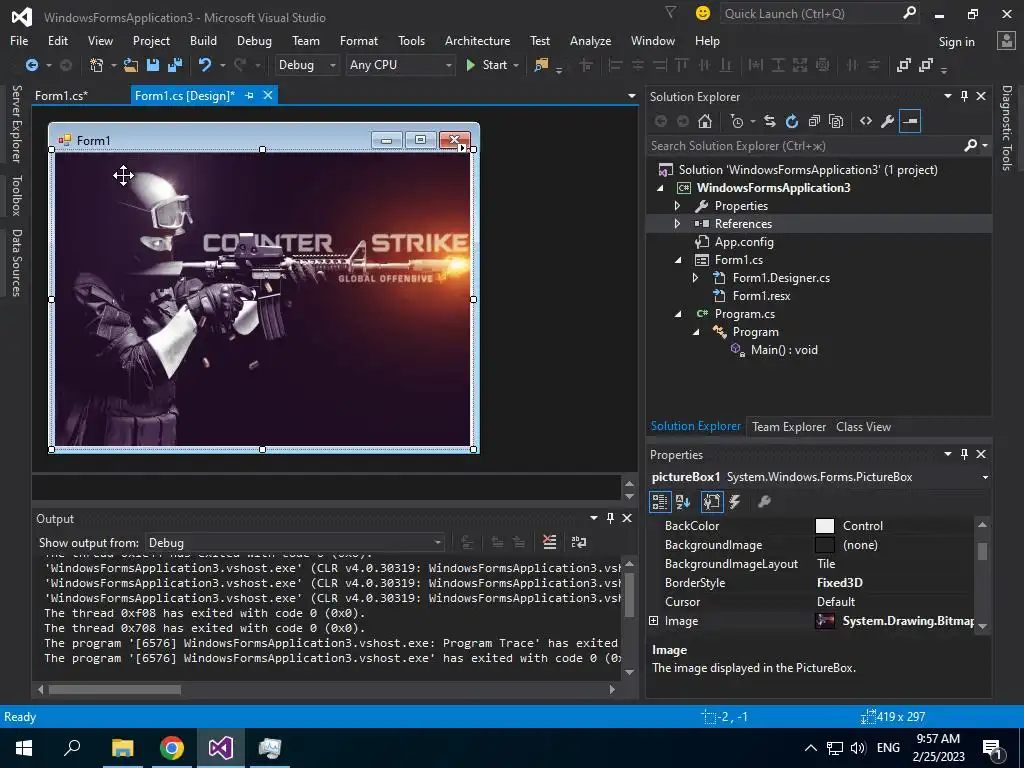The image size is (1024, 768).
Task: Switch to the Class View tab
Action: (x=863, y=426)
